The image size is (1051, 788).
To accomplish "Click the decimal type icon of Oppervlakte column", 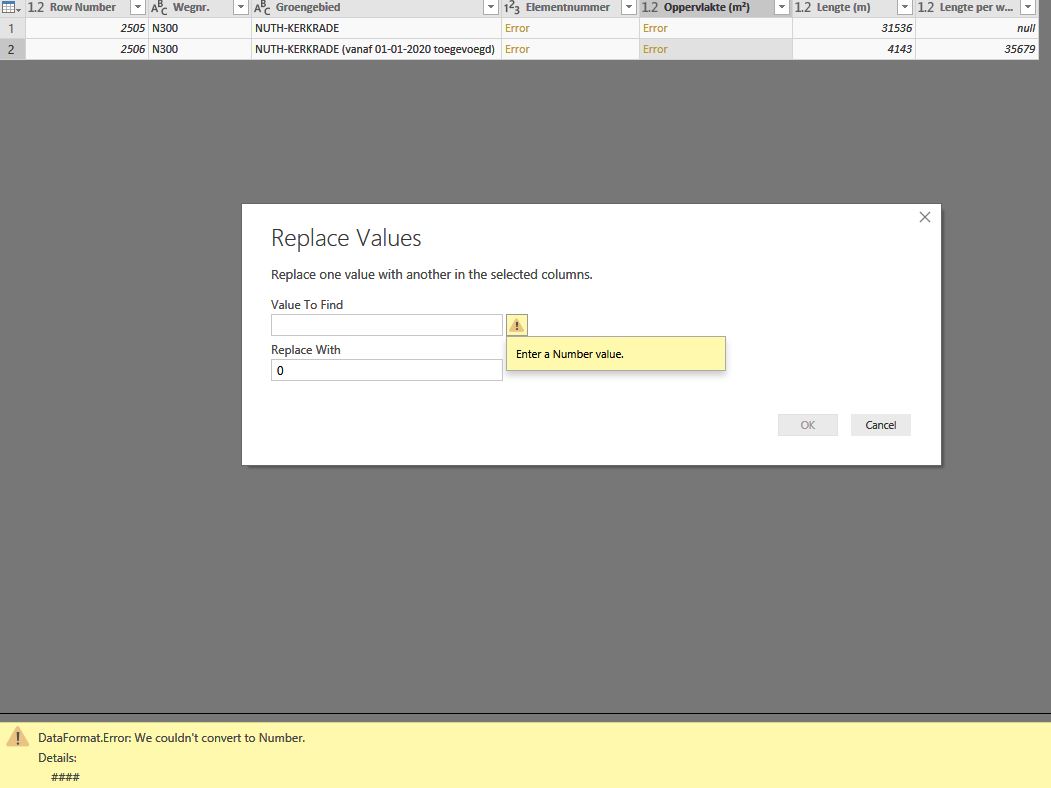I will 650,7.
